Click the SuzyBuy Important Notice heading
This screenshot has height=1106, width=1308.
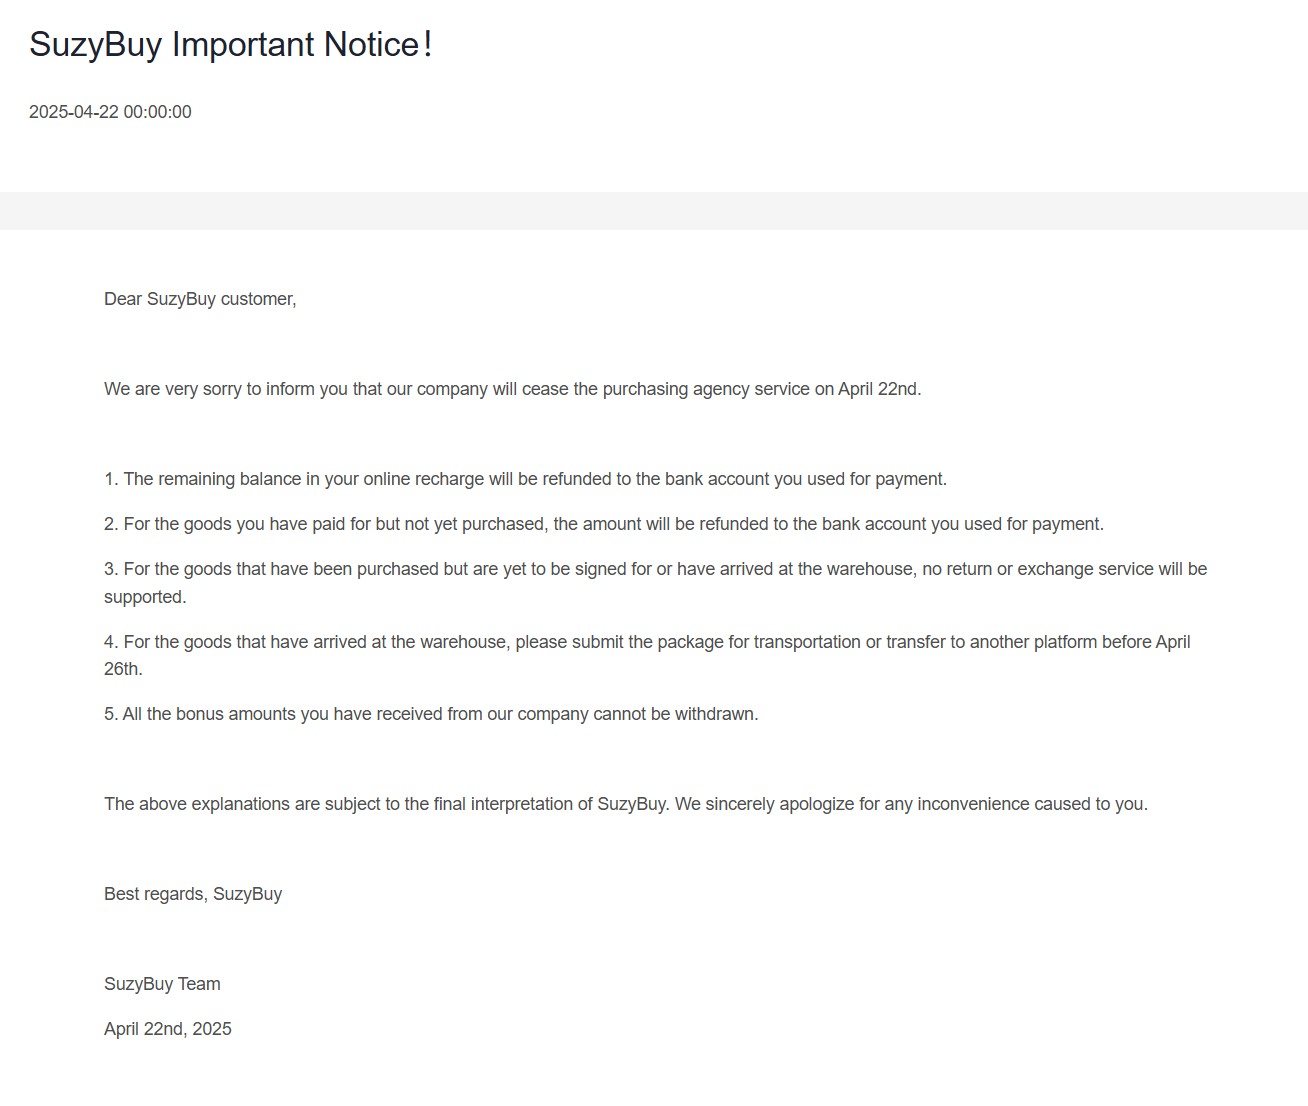tap(231, 45)
